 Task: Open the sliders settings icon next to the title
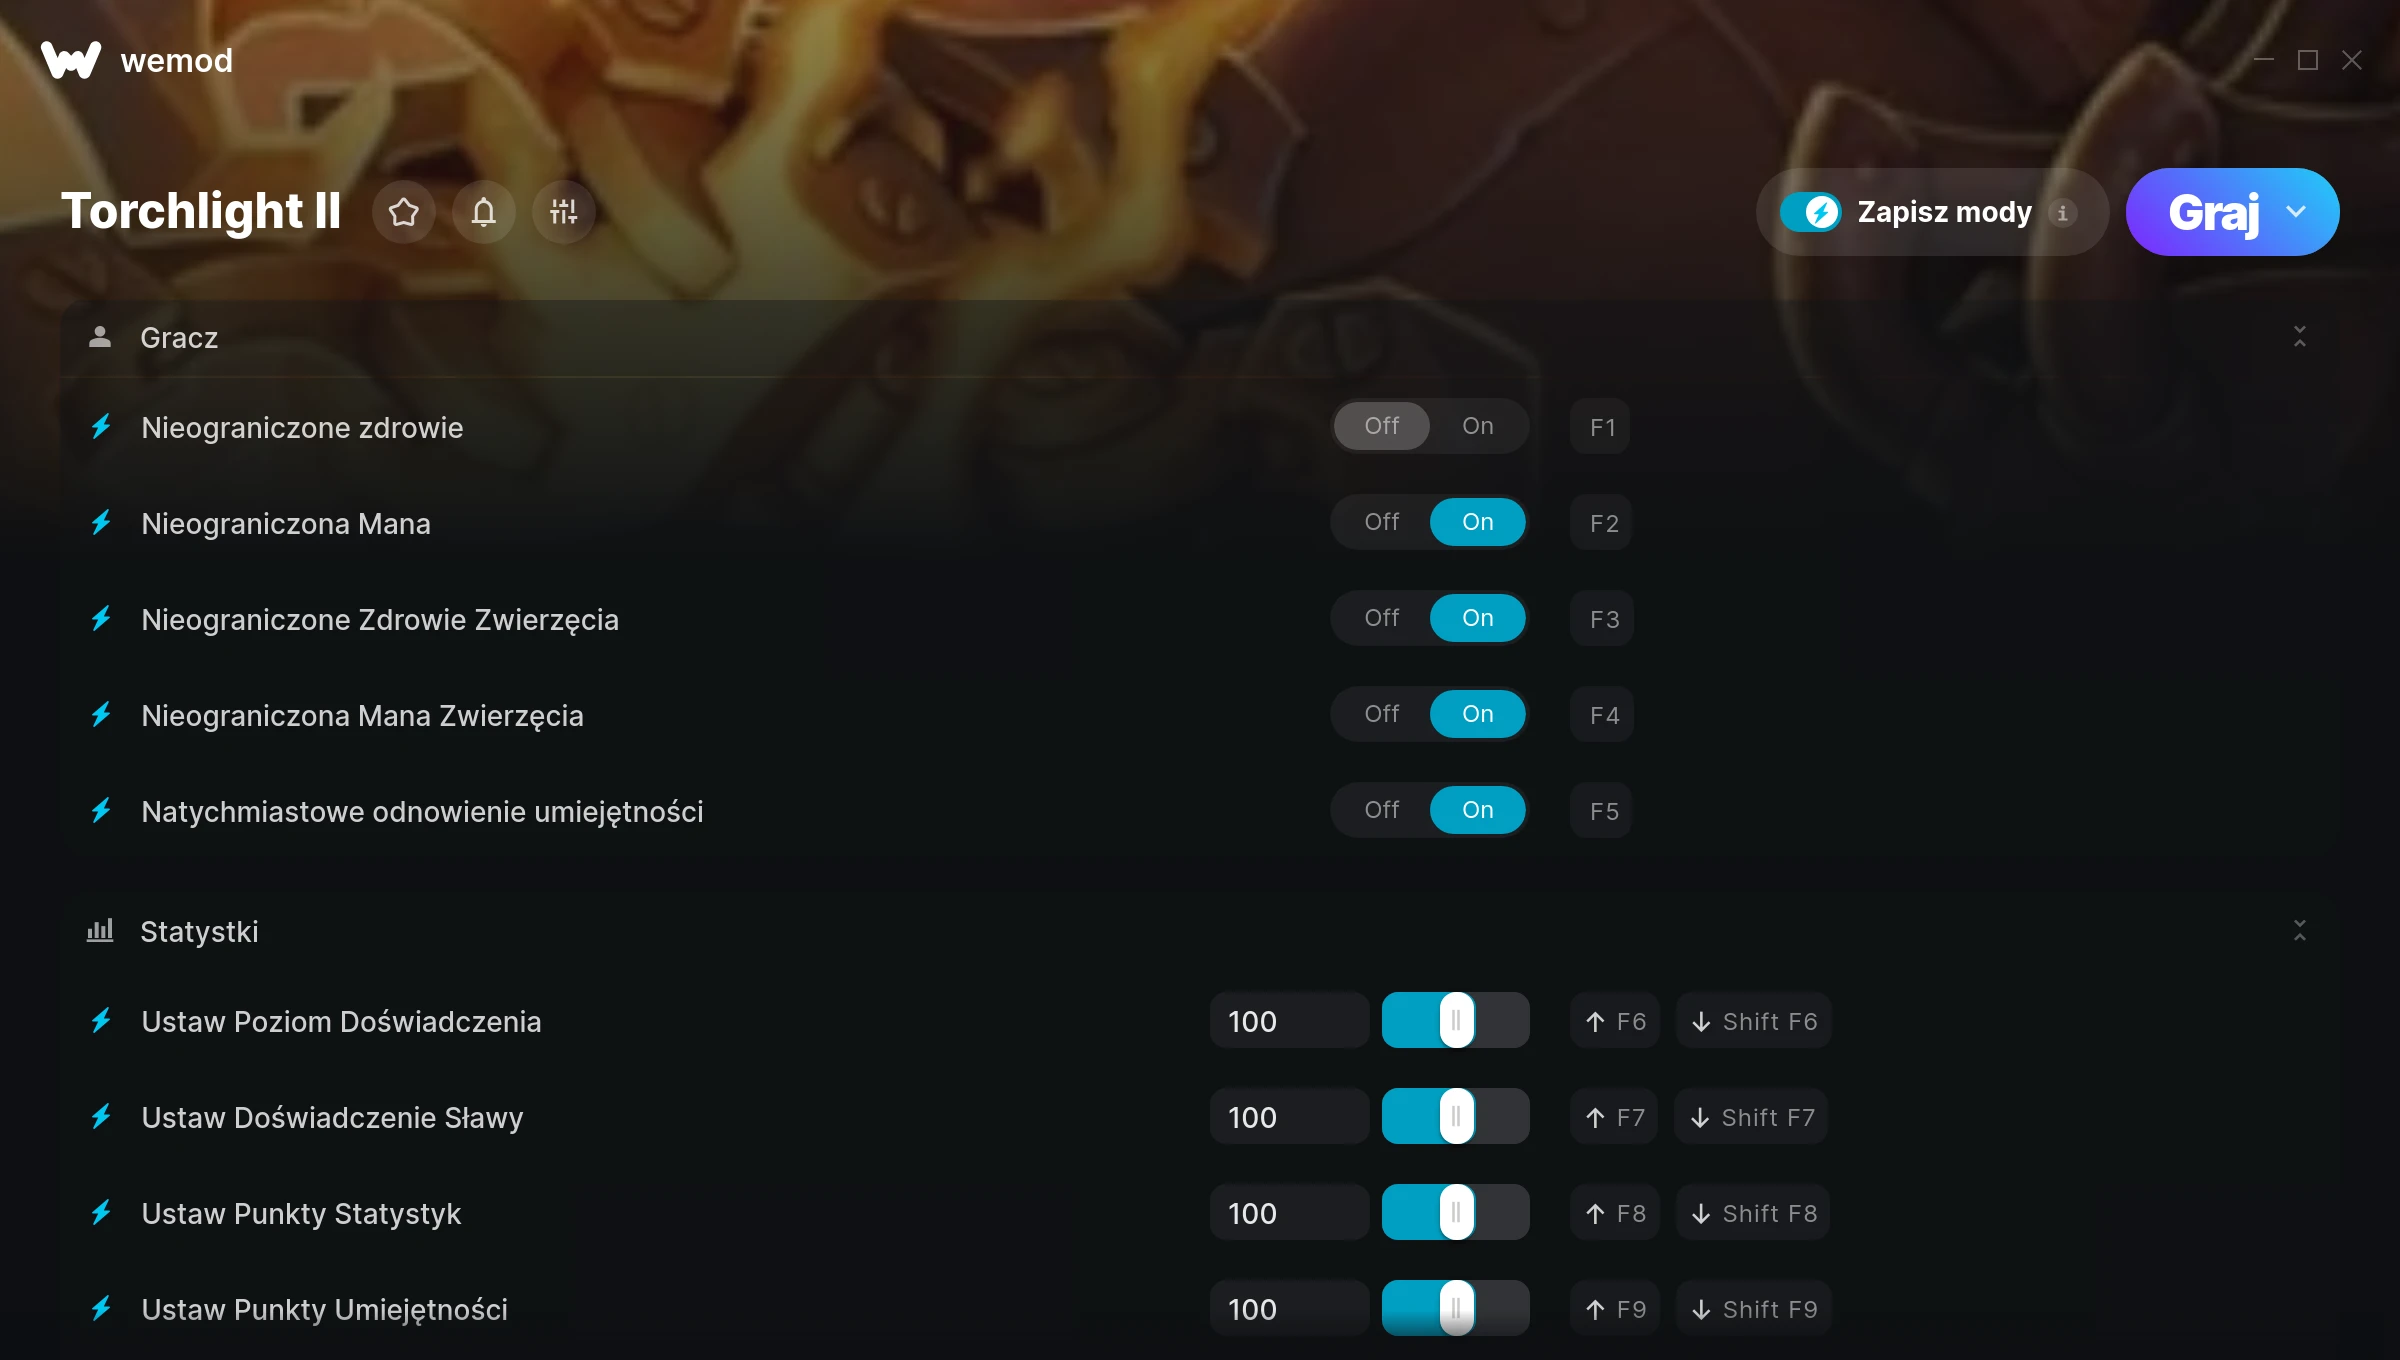pos(564,212)
